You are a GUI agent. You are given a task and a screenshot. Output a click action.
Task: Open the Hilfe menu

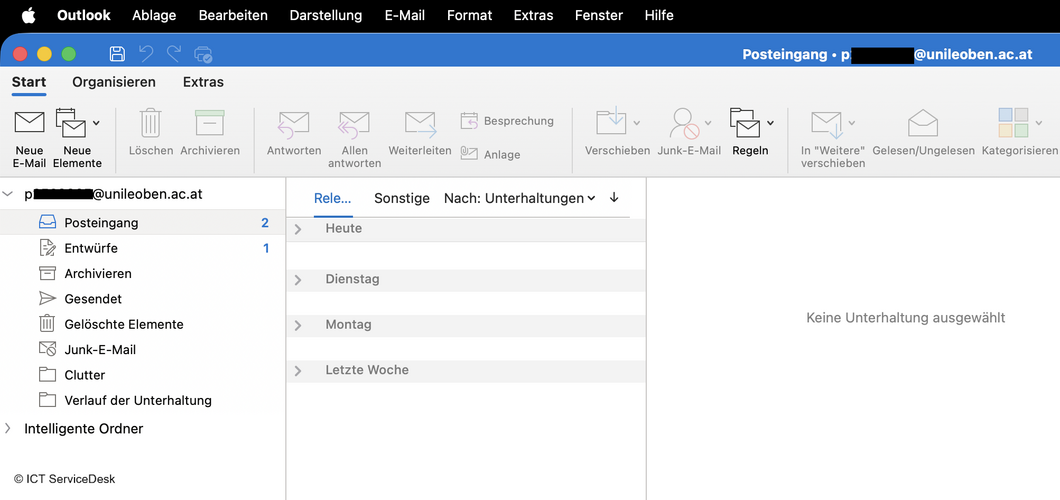(659, 15)
